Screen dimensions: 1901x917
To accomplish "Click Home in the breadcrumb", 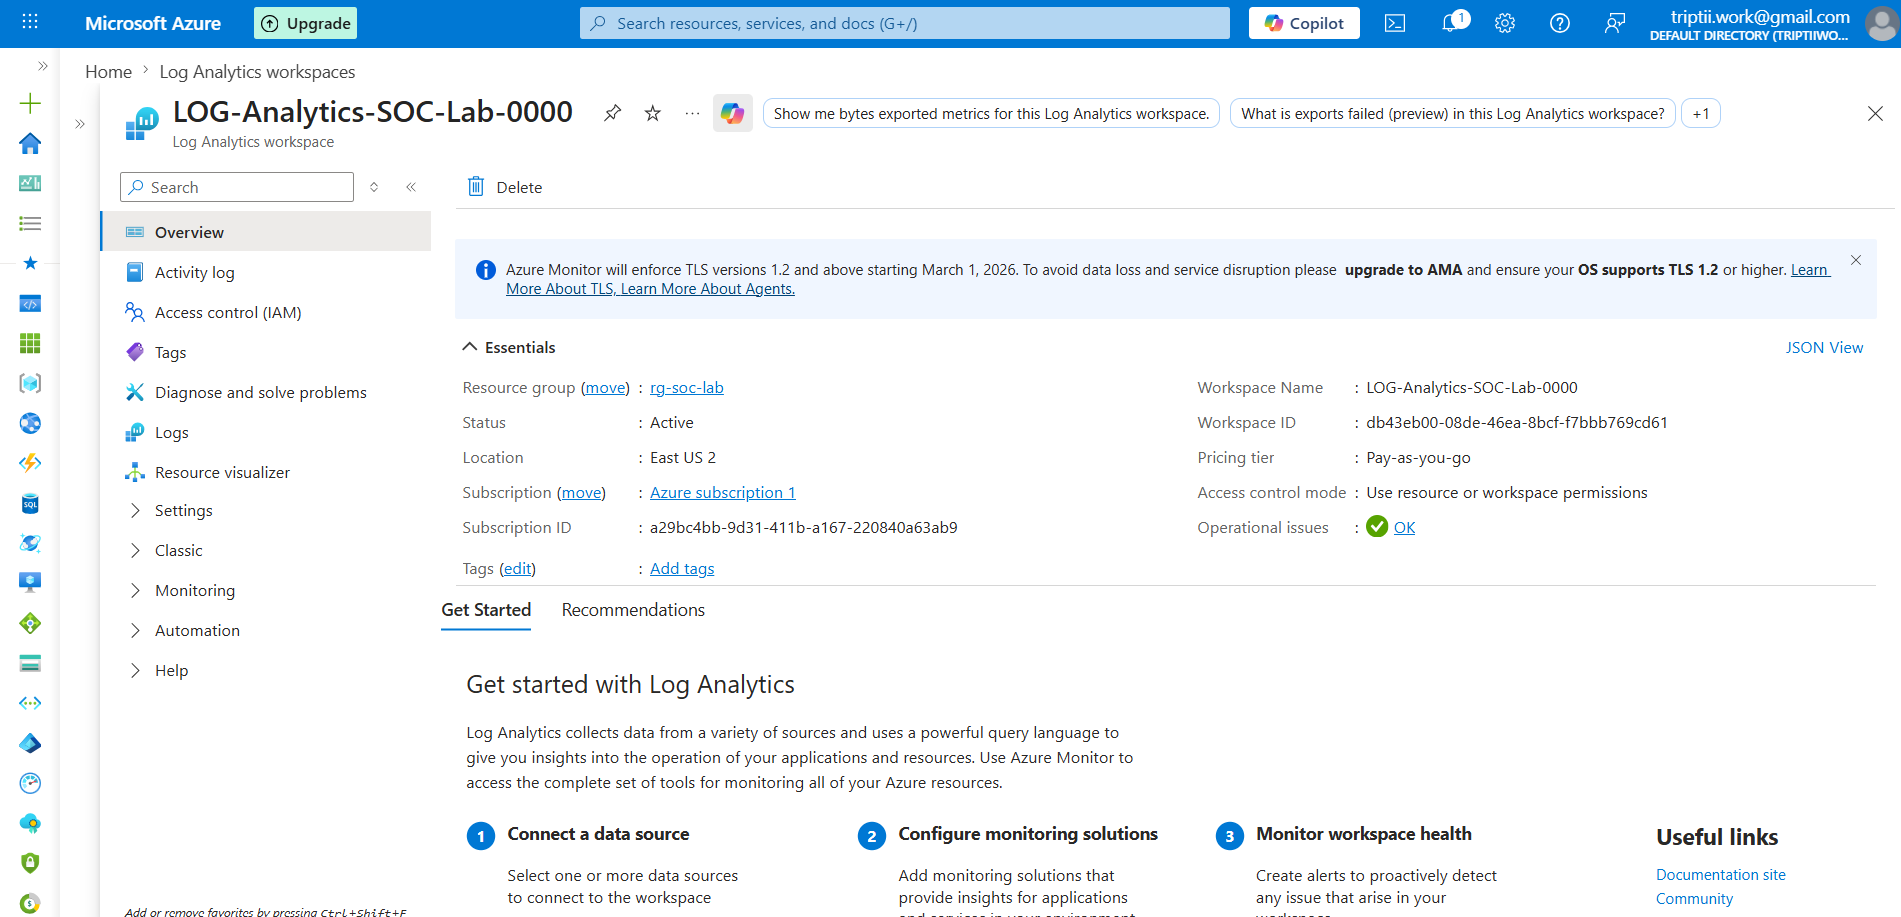I will [108, 72].
